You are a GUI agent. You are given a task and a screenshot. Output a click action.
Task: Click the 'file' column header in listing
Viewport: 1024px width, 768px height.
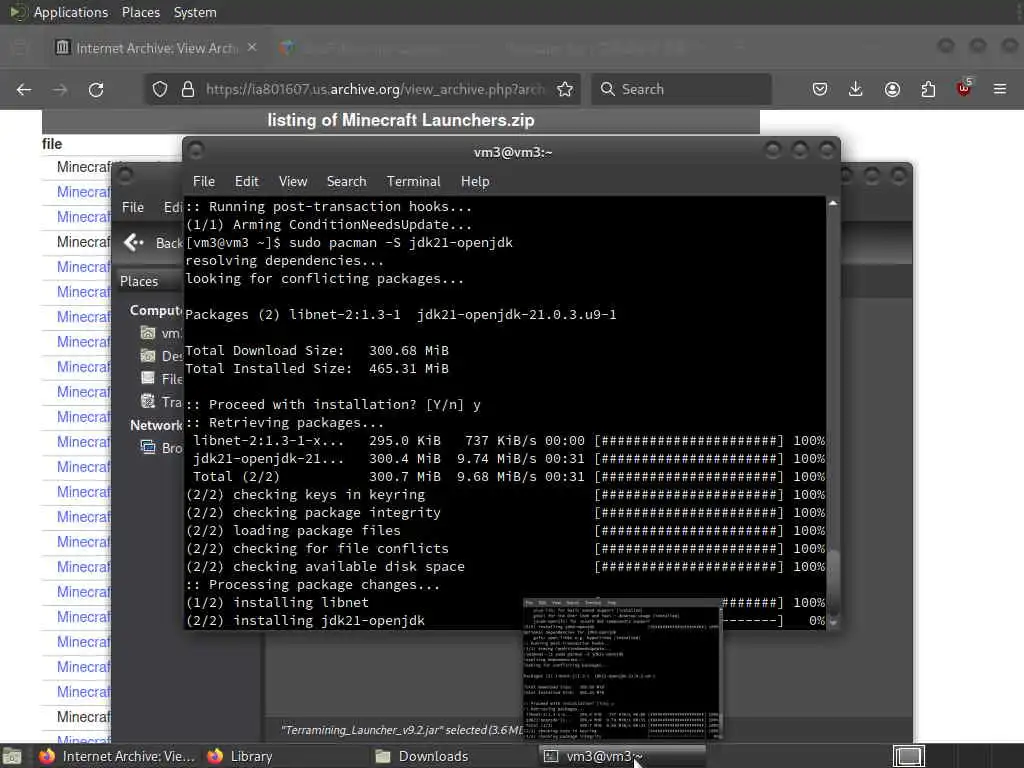point(52,144)
